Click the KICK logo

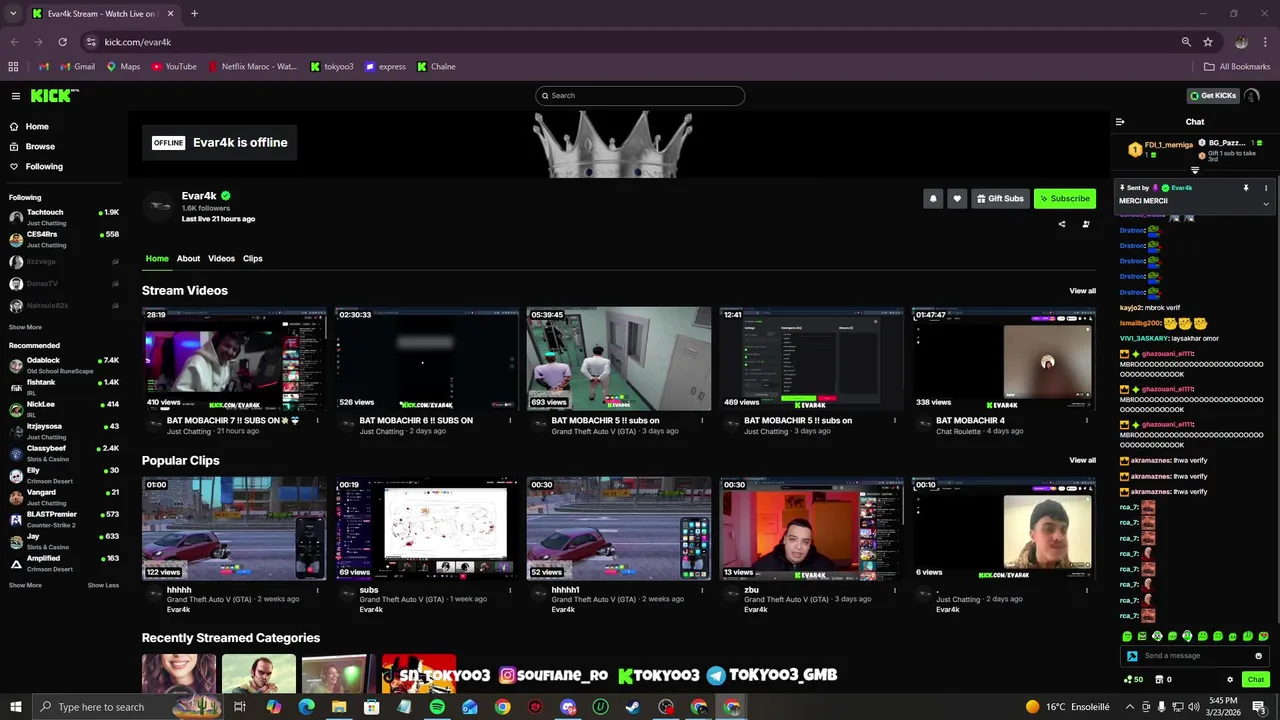(53, 96)
